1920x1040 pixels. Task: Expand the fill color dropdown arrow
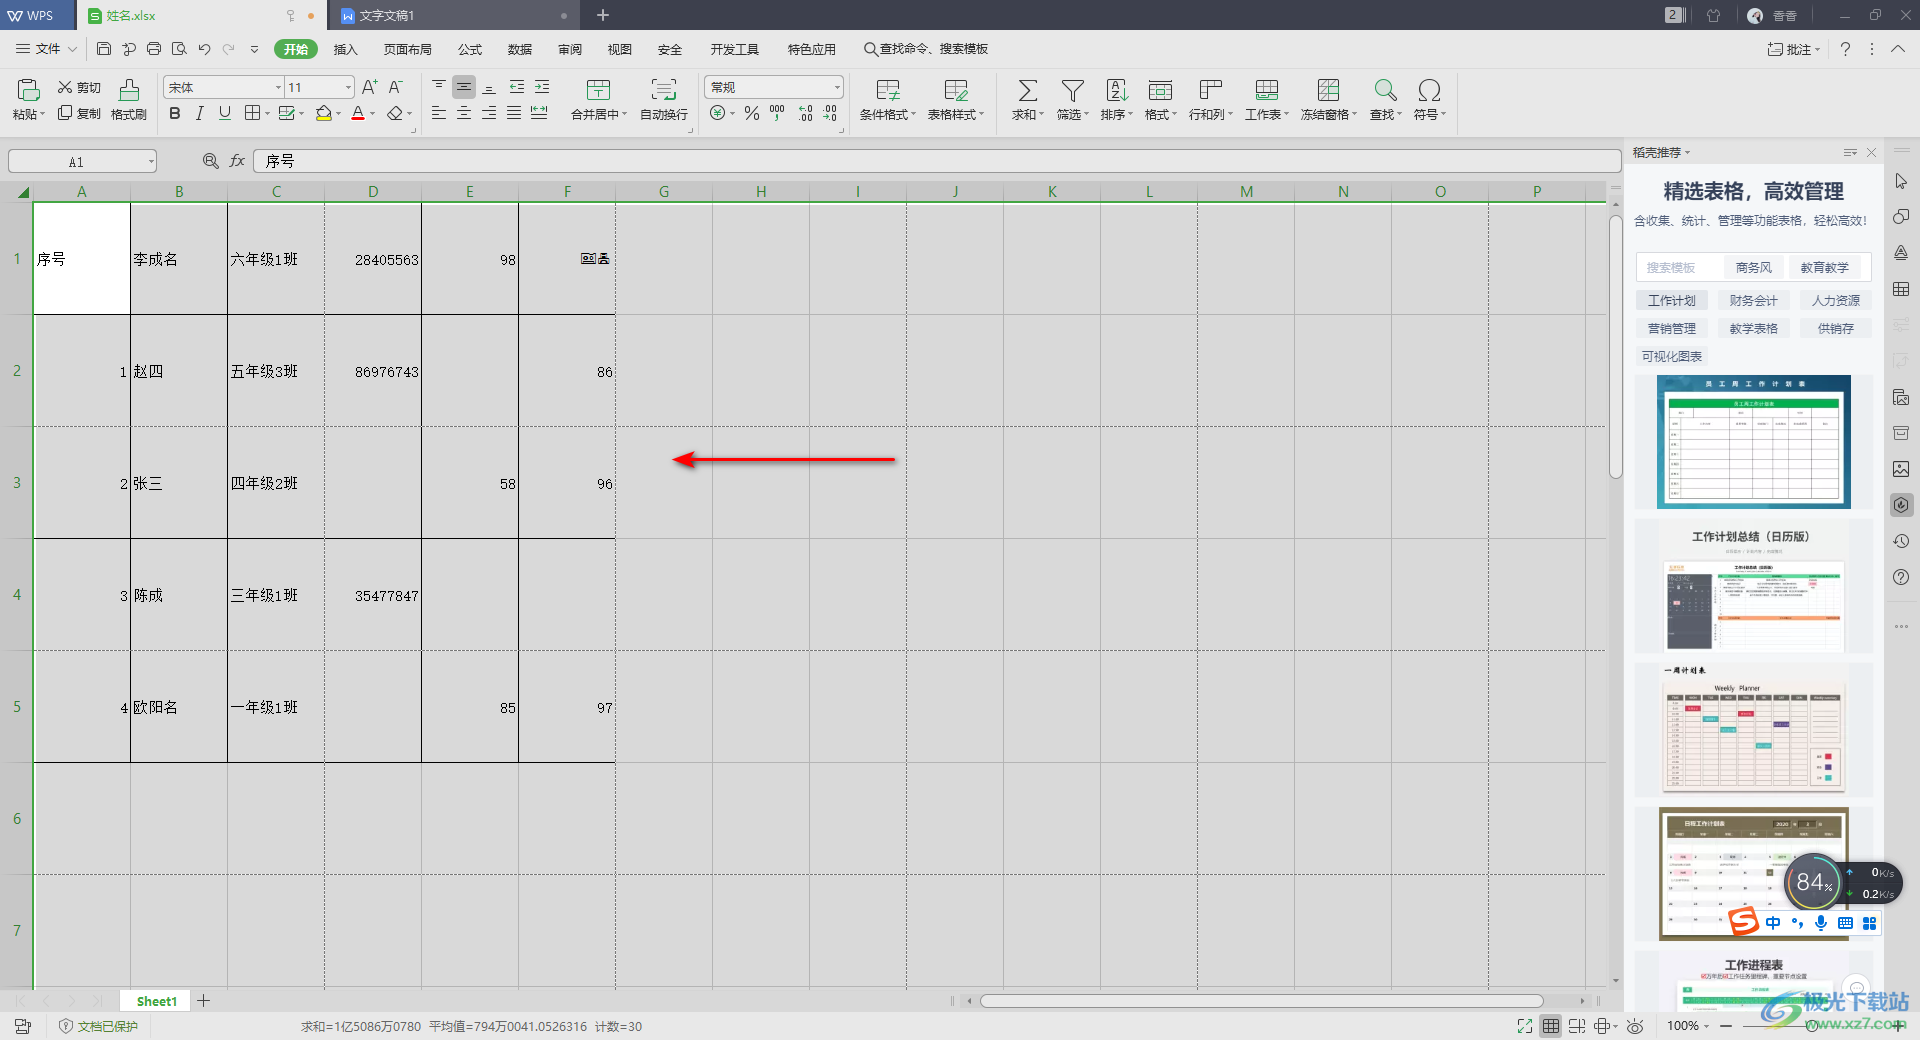(x=338, y=114)
